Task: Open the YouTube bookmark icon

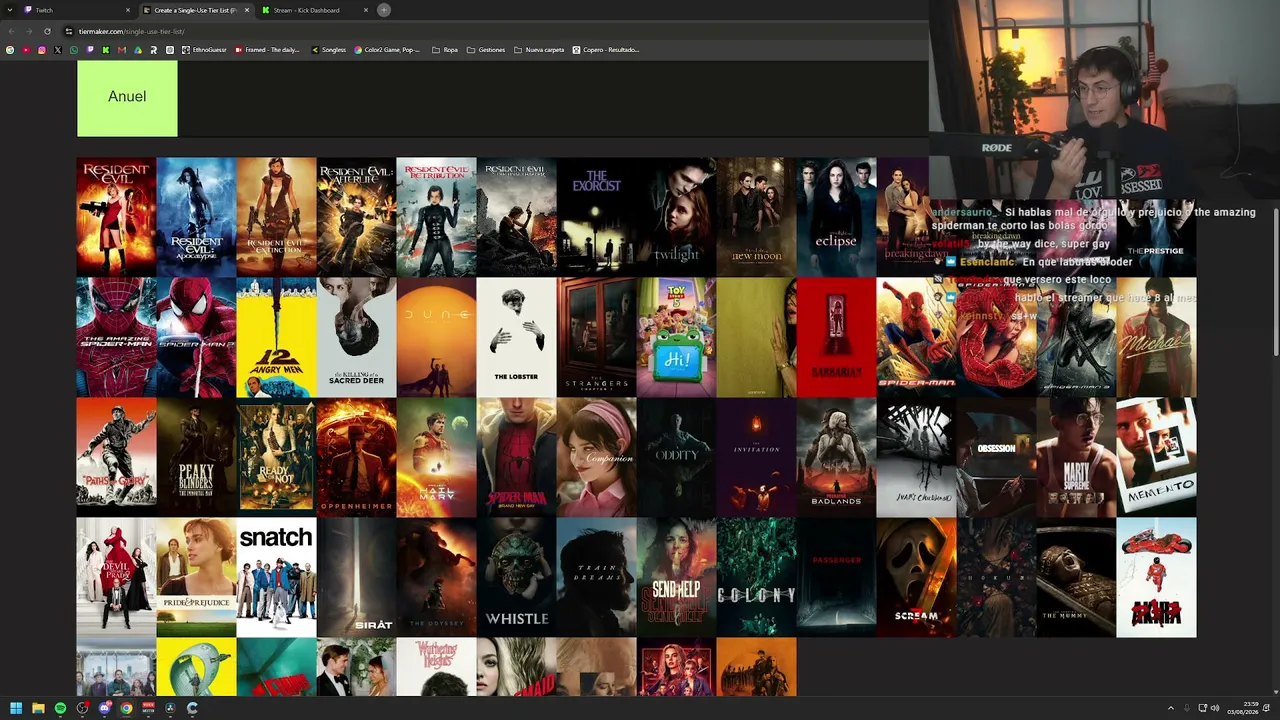Action: [26, 50]
